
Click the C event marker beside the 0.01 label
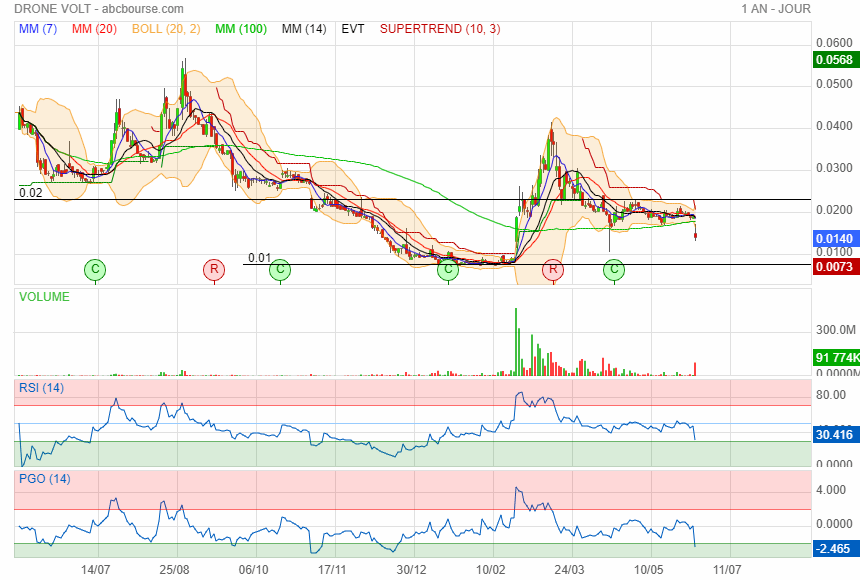(x=280, y=269)
